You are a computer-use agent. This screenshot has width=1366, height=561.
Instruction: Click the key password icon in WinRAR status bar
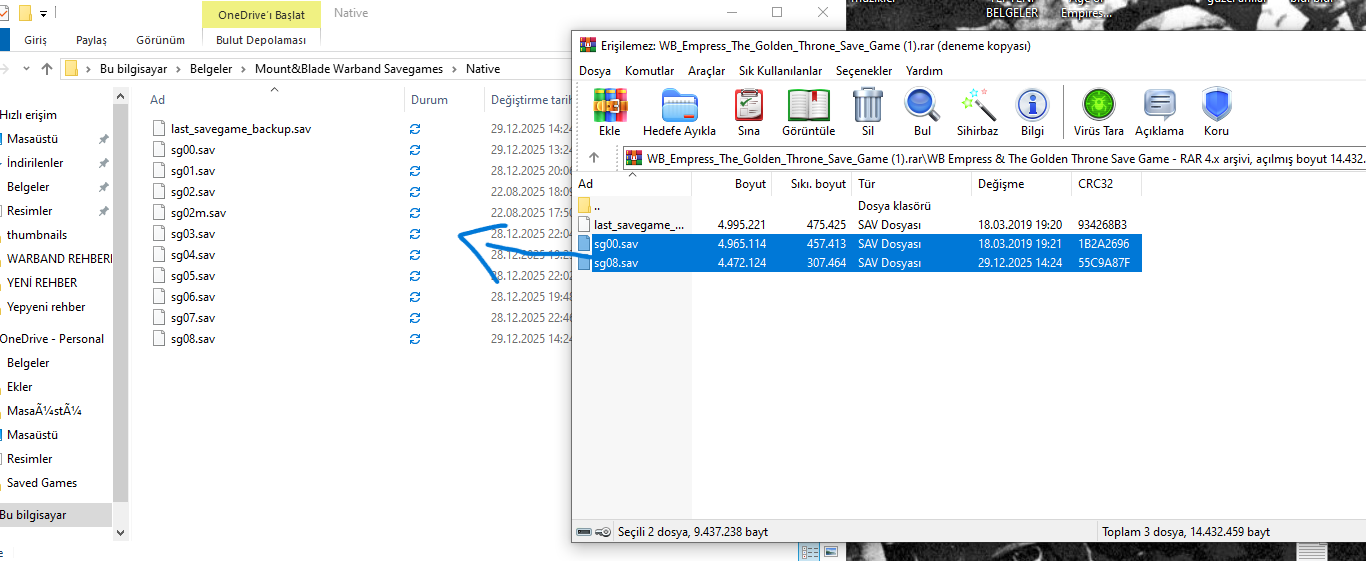coord(603,532)
